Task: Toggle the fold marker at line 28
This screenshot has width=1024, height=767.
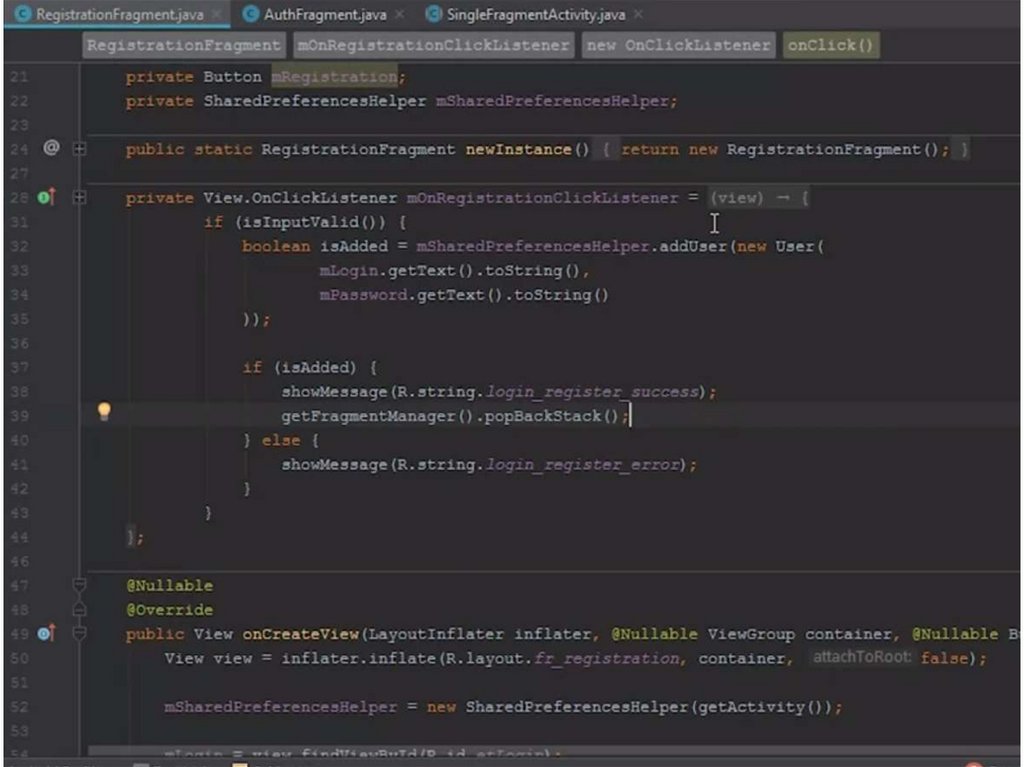Action: [x=79, y=198]
